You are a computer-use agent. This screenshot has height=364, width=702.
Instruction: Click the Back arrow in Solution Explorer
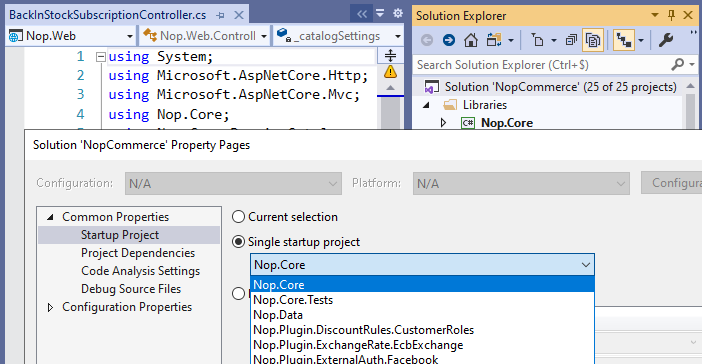pyautogui.click(x=427, y=40)
